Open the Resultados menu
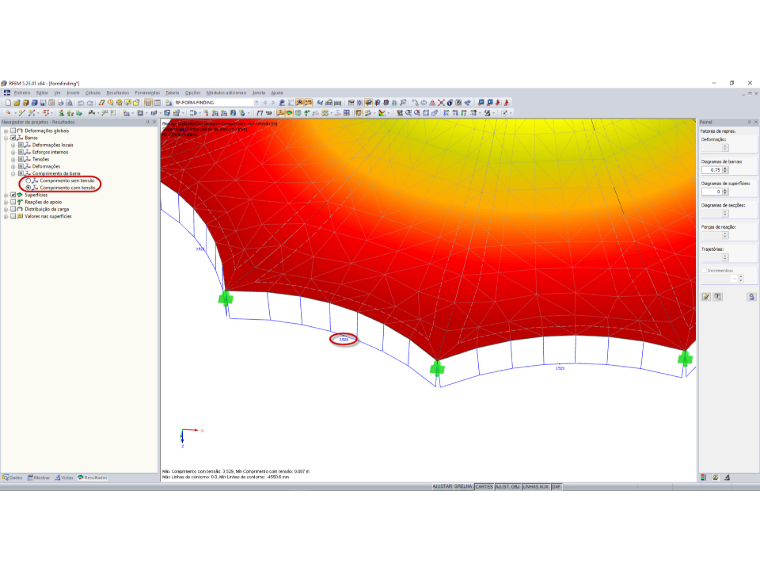Viewport: 760px width, 570px height. (x=118, y=93)
